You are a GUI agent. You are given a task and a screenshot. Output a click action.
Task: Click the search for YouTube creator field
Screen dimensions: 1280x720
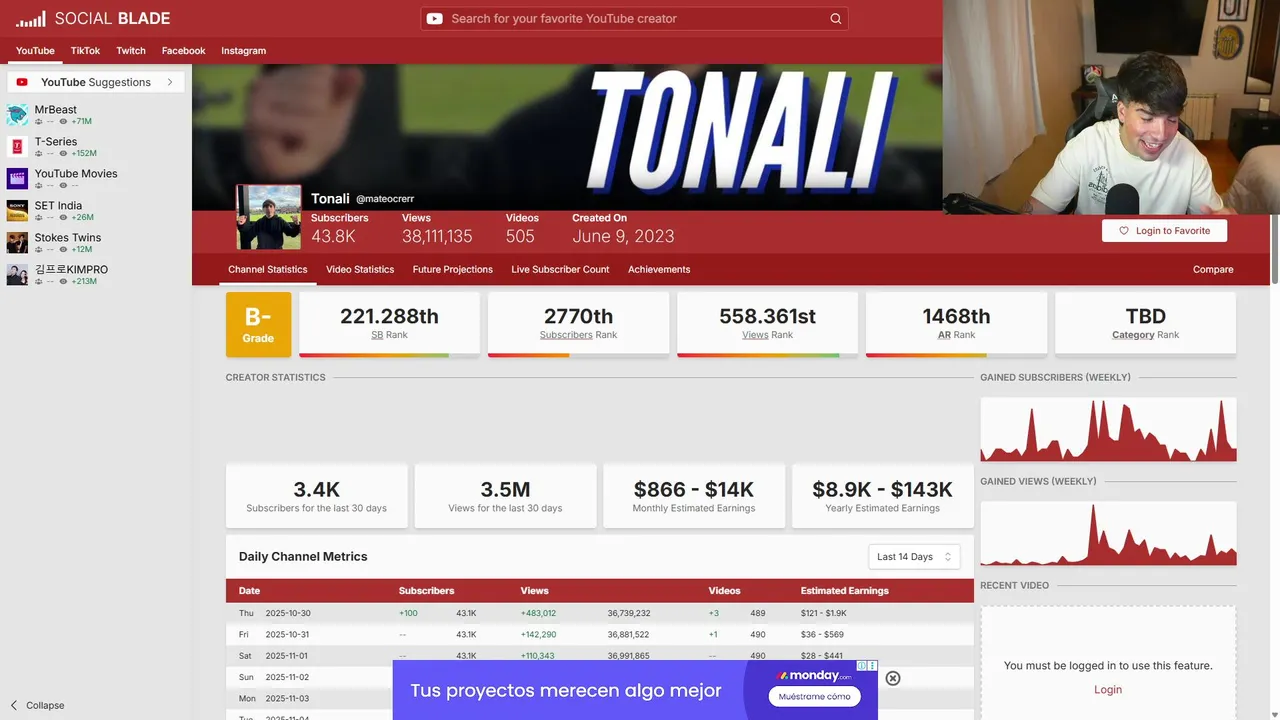(634, 18)
